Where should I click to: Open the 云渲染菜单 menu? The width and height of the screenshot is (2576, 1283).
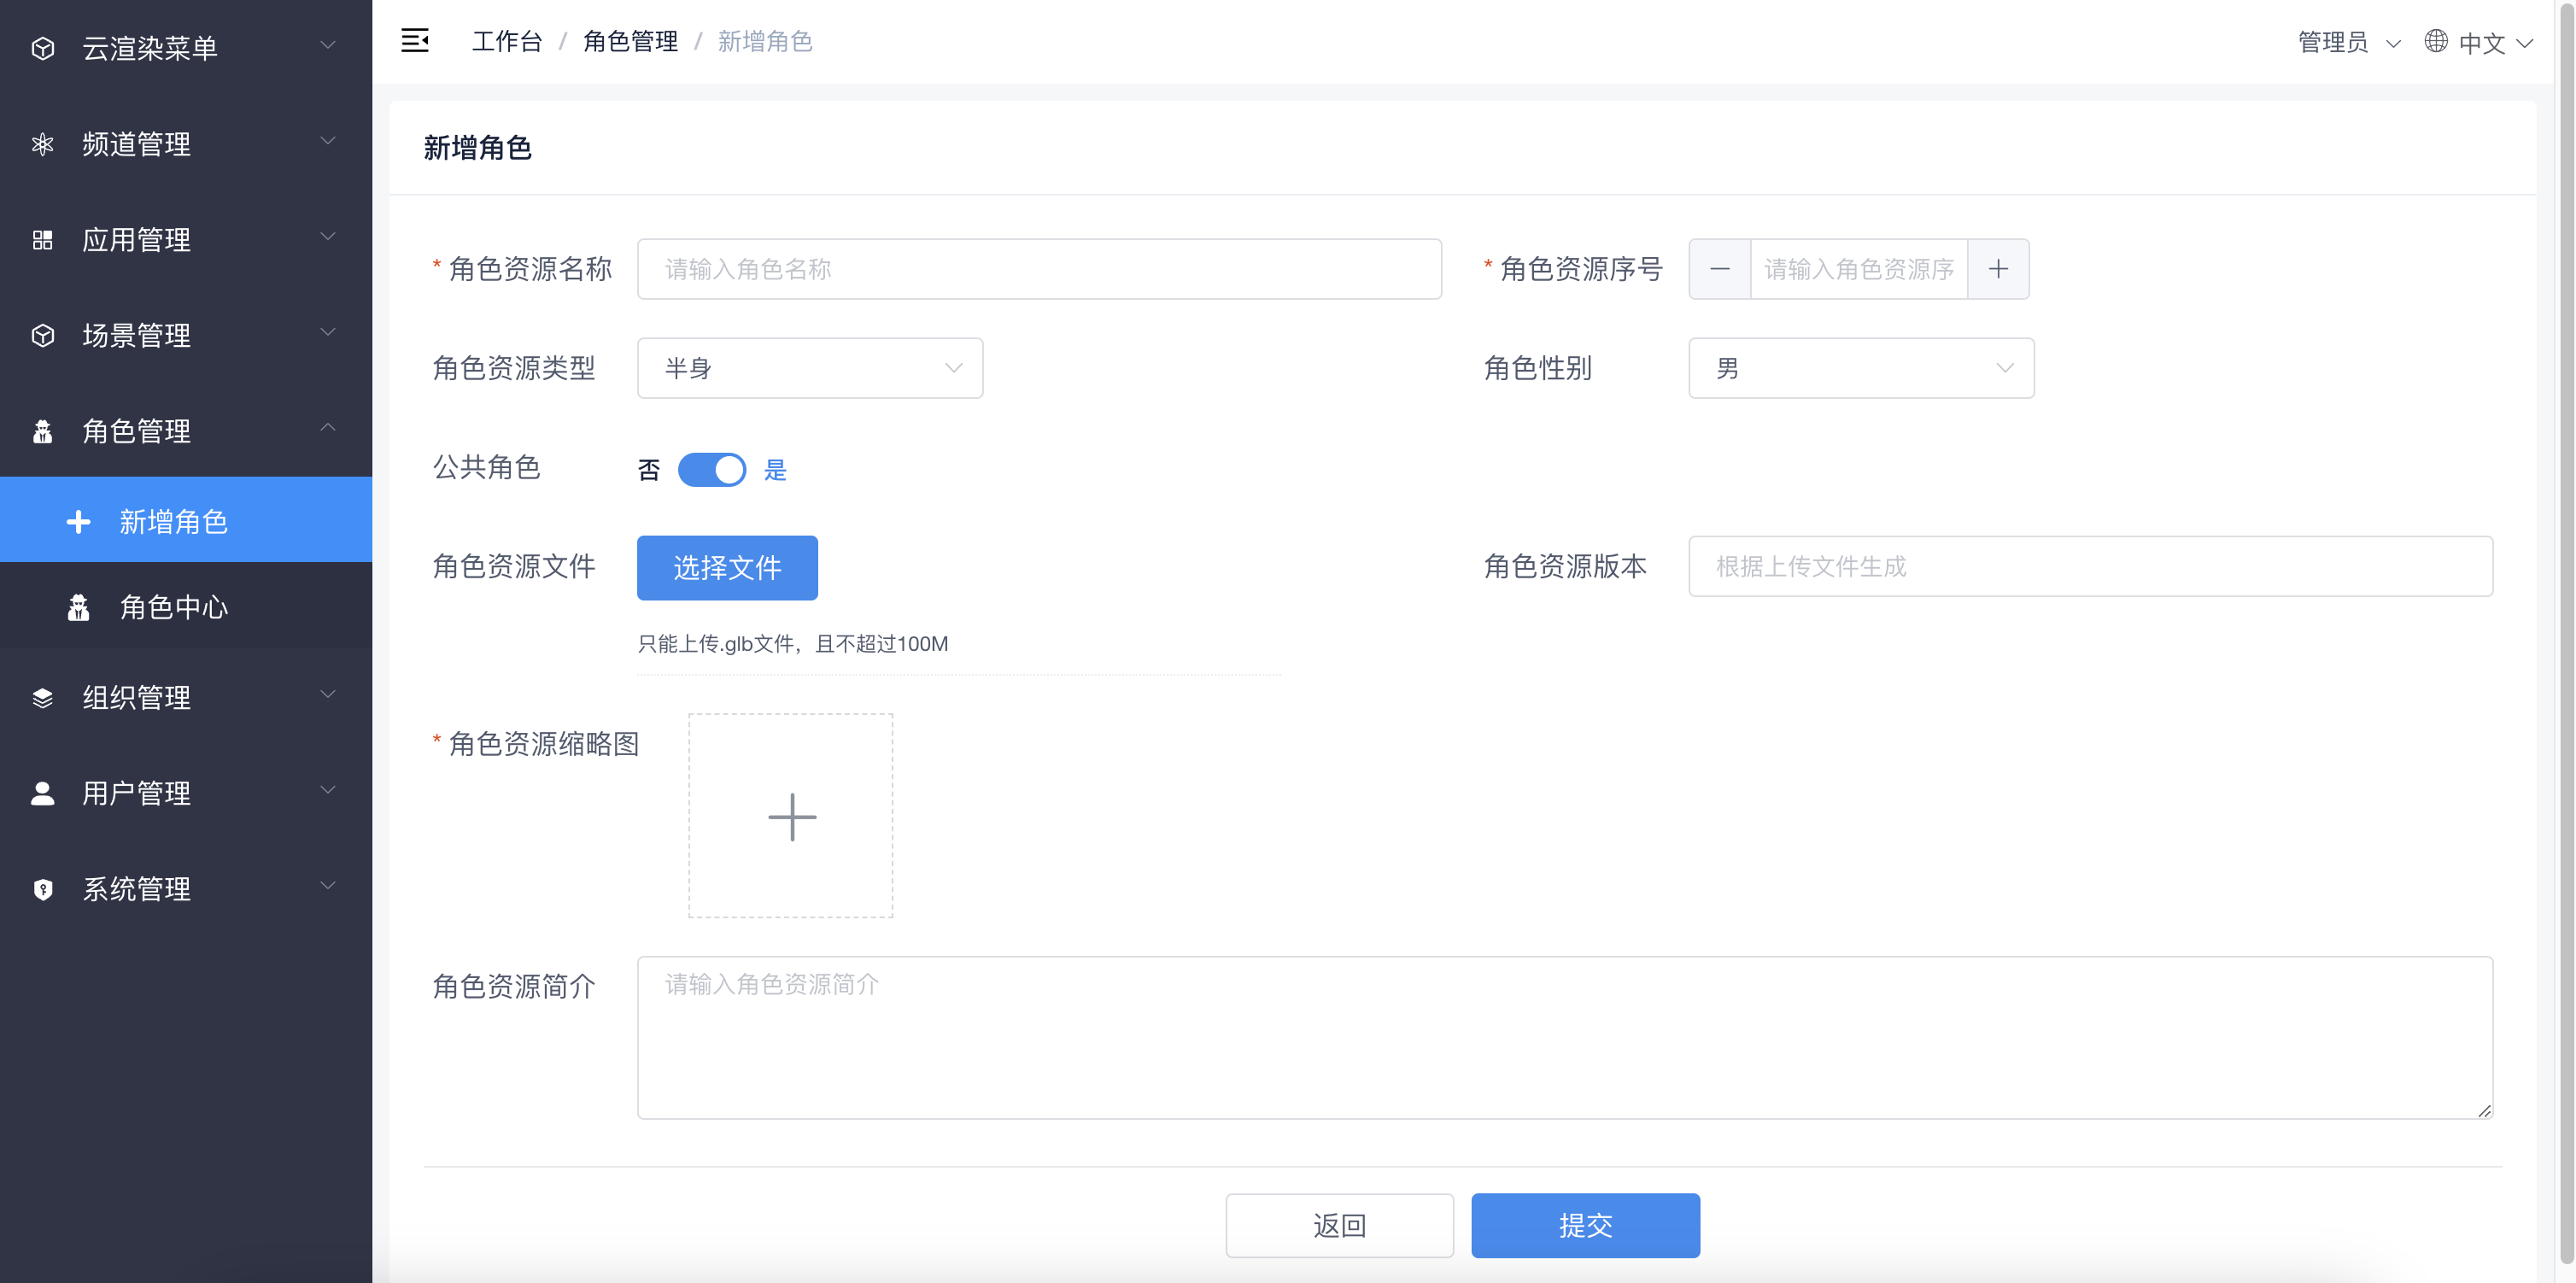pyautogui.click(x=186, y=48)
